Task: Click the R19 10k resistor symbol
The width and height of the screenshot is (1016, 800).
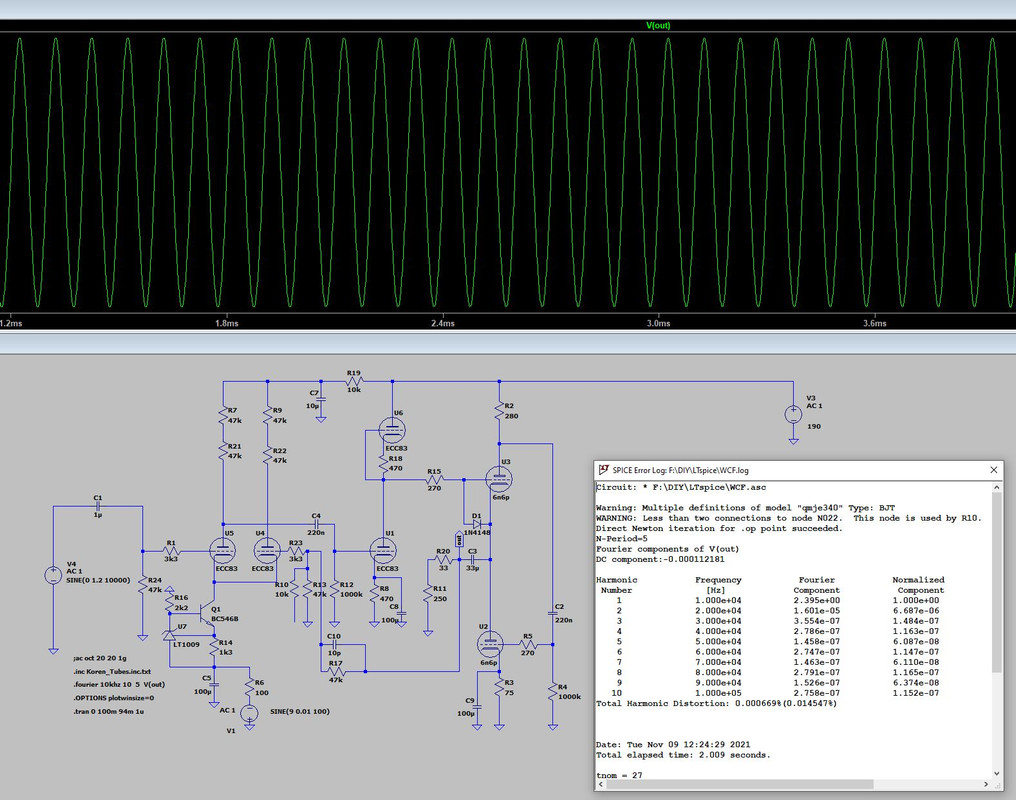Action: (x=354, y=382)
